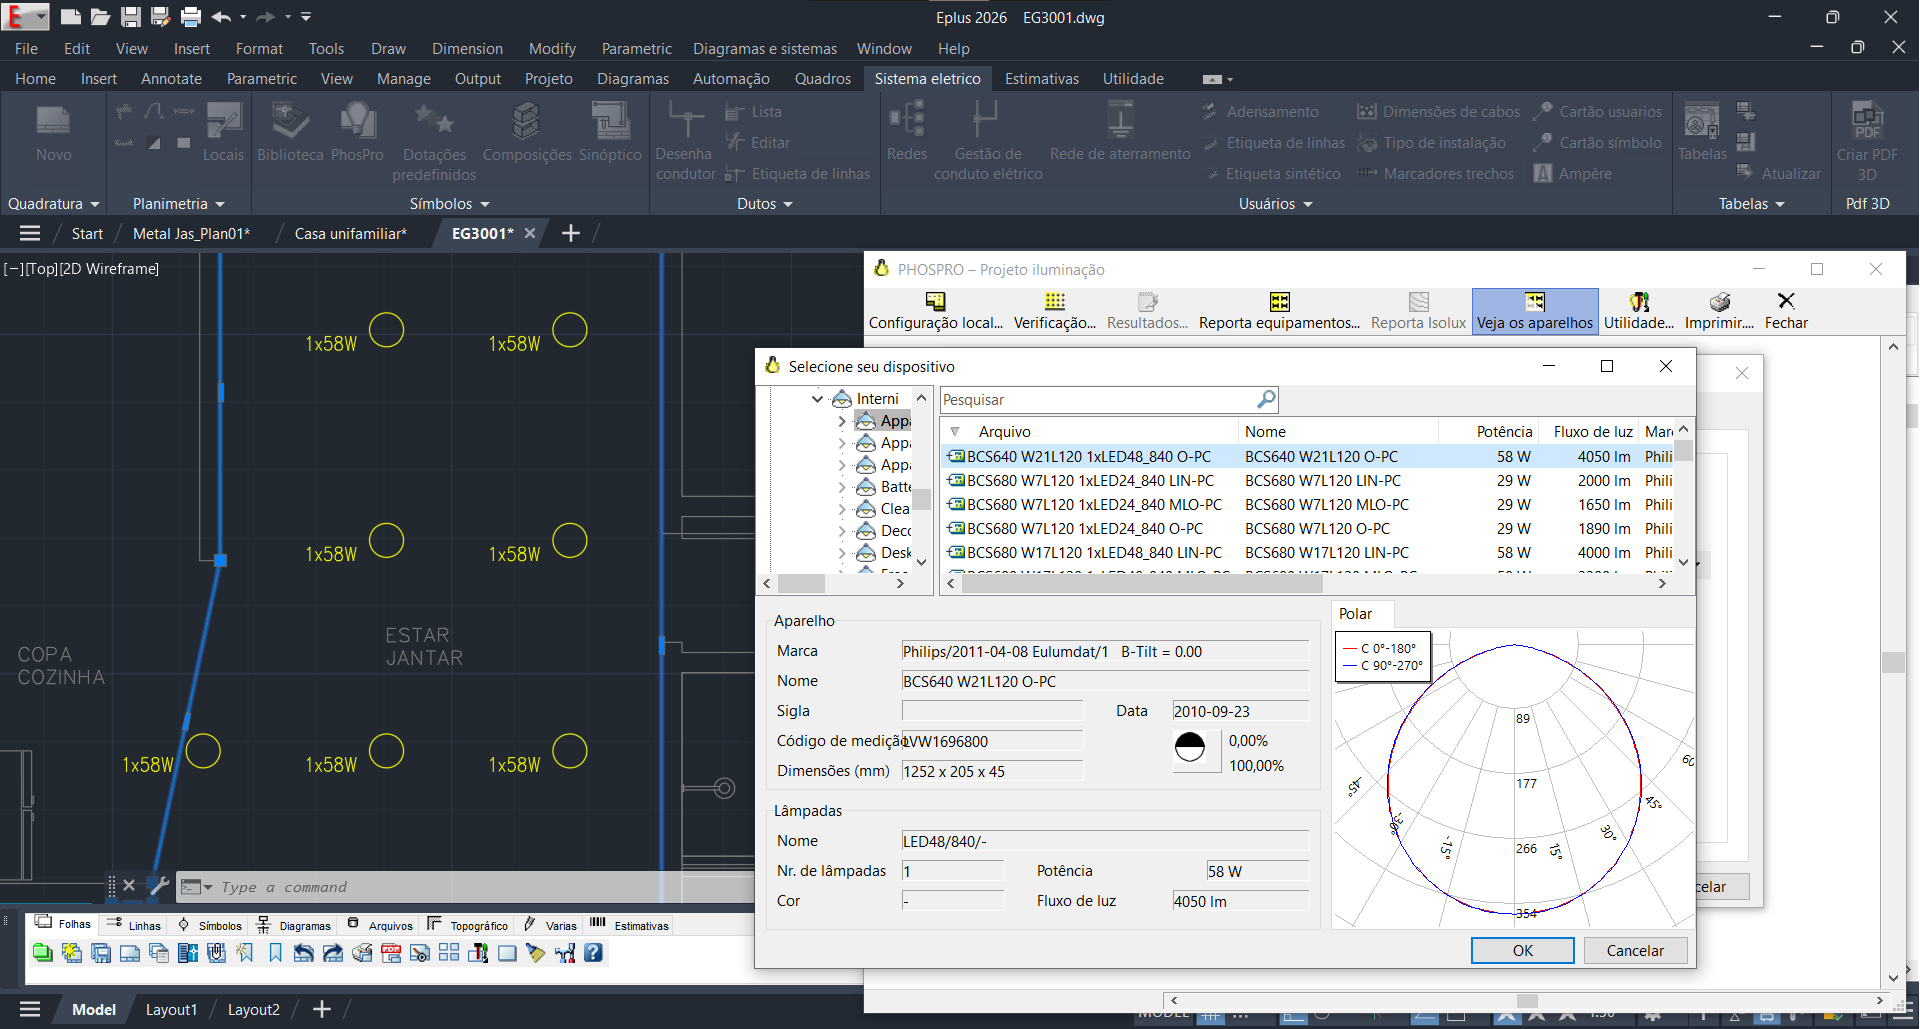This screenshot has height=1029, width=1920.
Task: Collapse the Interni tree node
Action: coord(817,399)
